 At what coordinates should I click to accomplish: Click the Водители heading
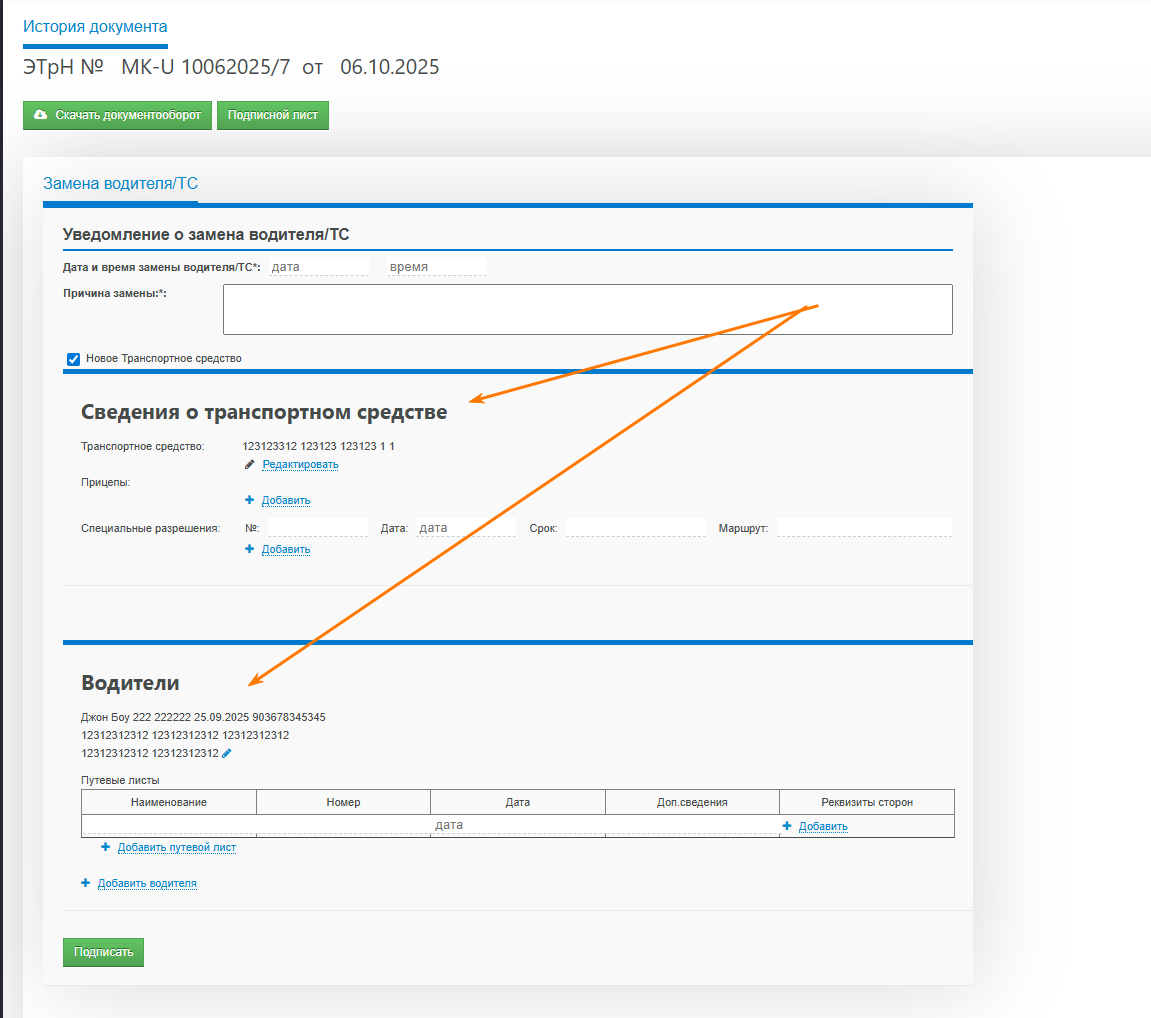130,683
